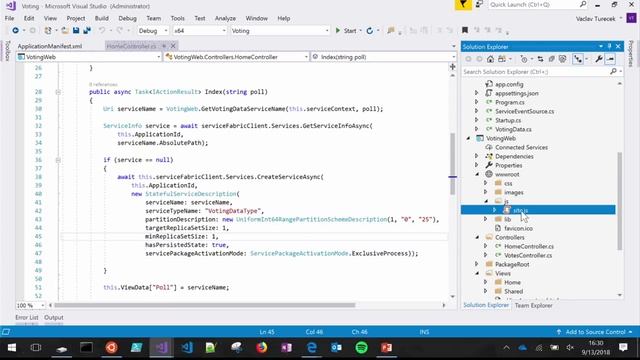The image size is (640, 360).
Task: Click the Save All toolbar icon
Action: (87, 31)
